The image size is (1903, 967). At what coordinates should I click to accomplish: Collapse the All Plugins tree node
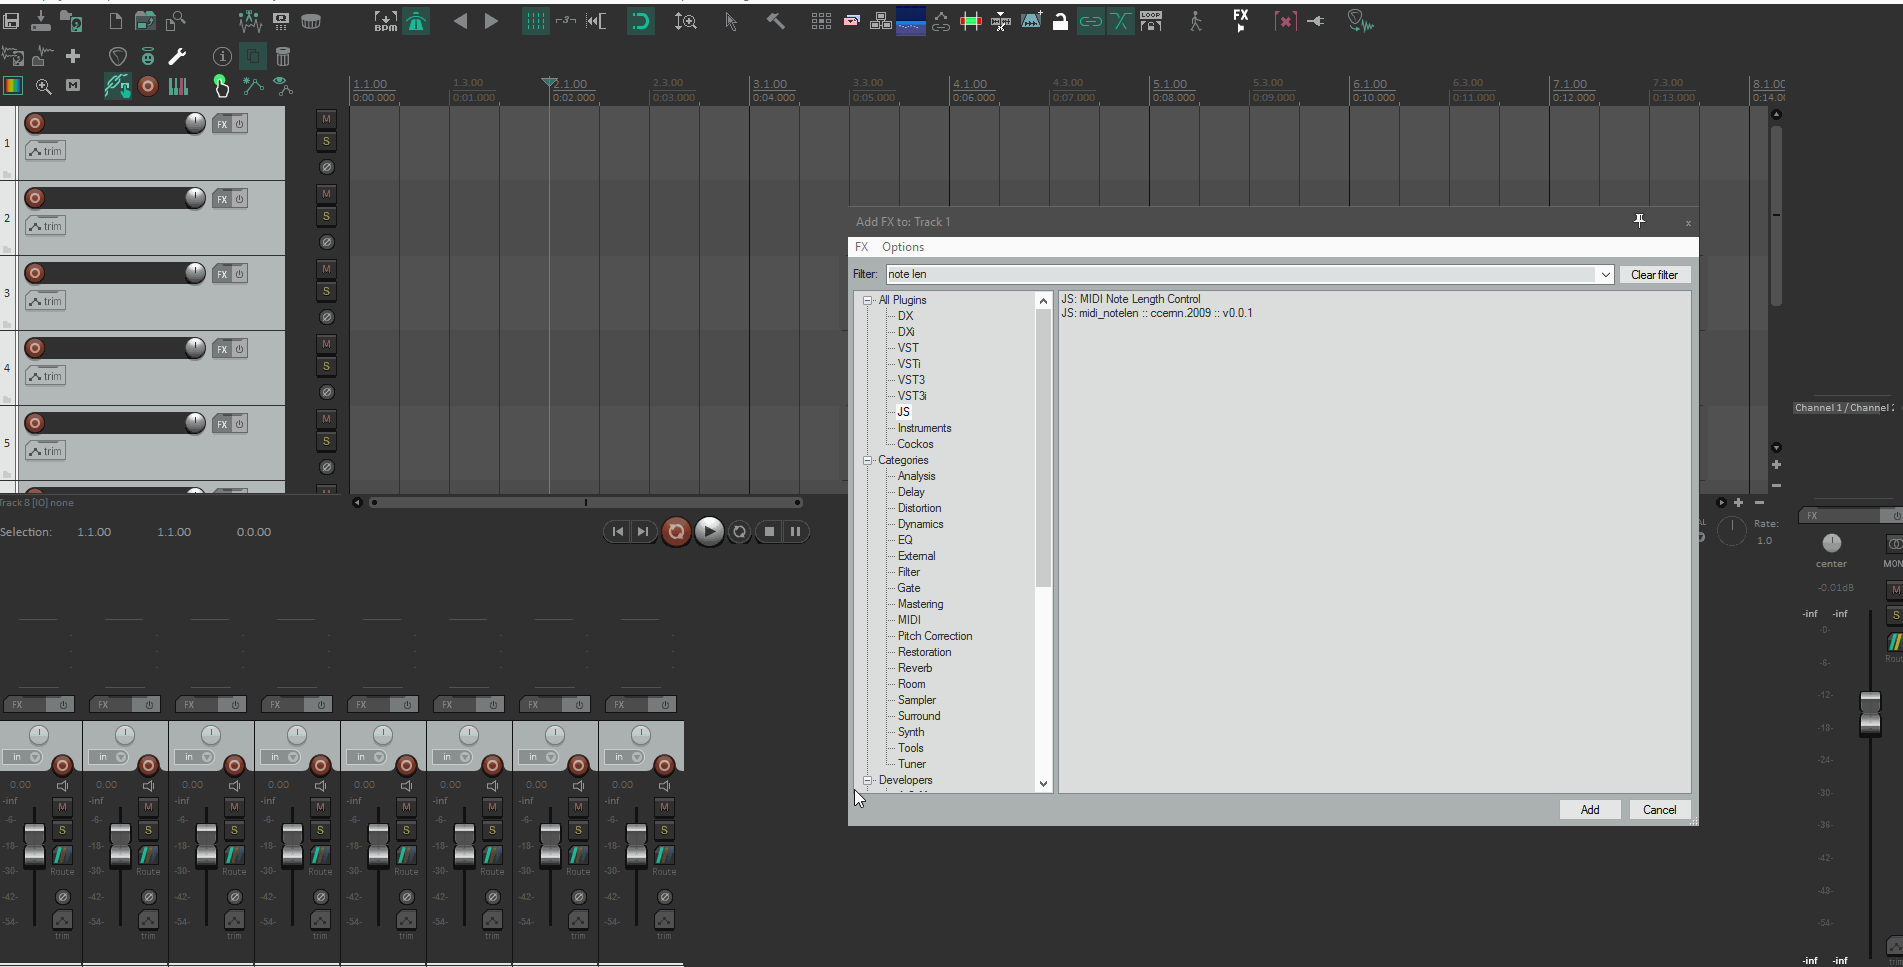tap(868, 300)
